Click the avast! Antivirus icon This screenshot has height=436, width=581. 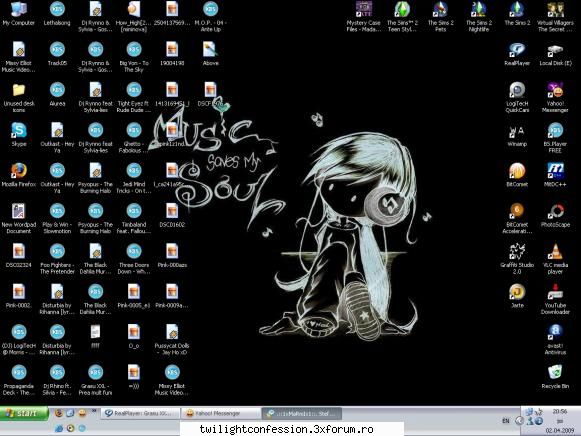555,339
